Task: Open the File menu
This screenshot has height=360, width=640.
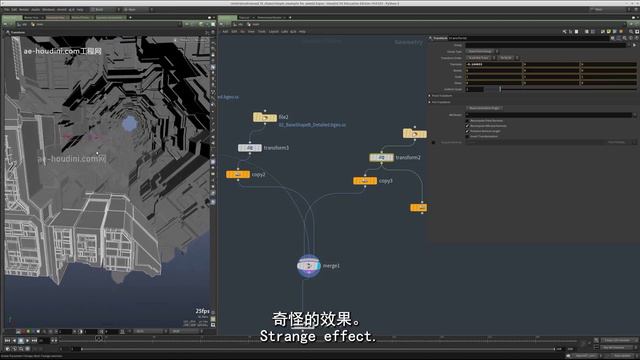Action: pyautogui.click(x=7, y=9)
